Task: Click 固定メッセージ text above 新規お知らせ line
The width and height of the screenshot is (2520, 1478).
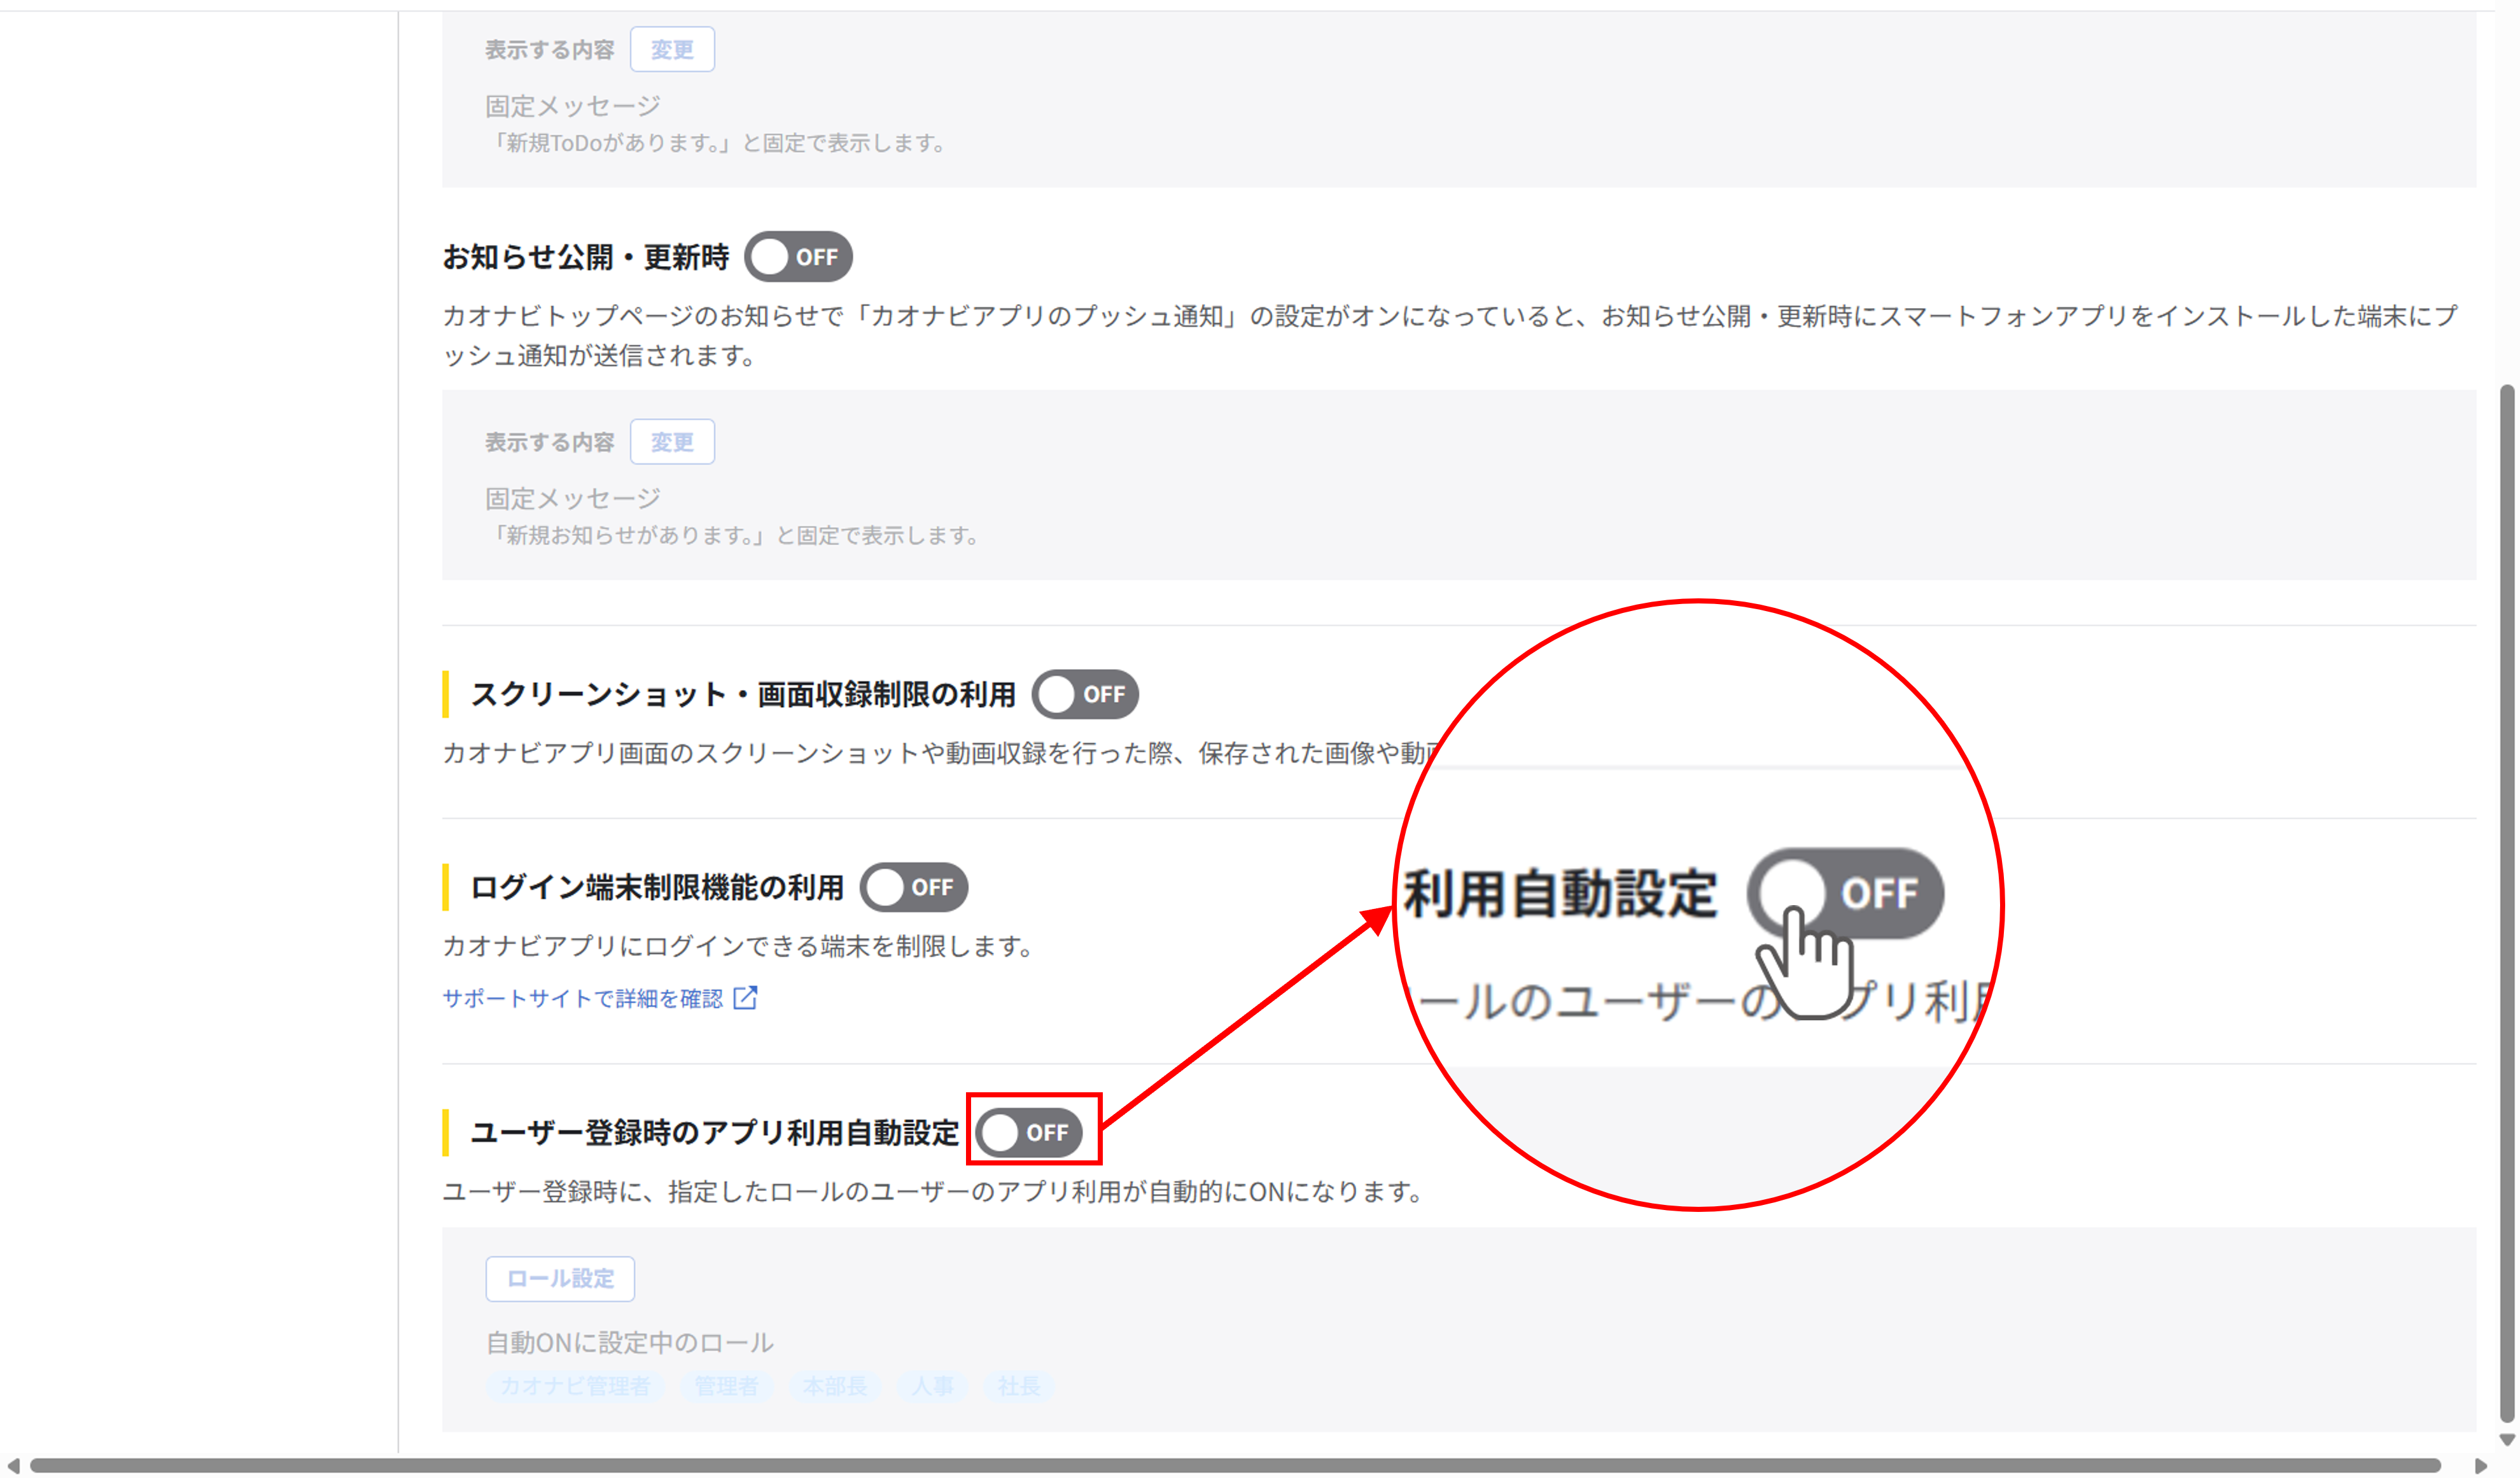Action: pos(573,498)
